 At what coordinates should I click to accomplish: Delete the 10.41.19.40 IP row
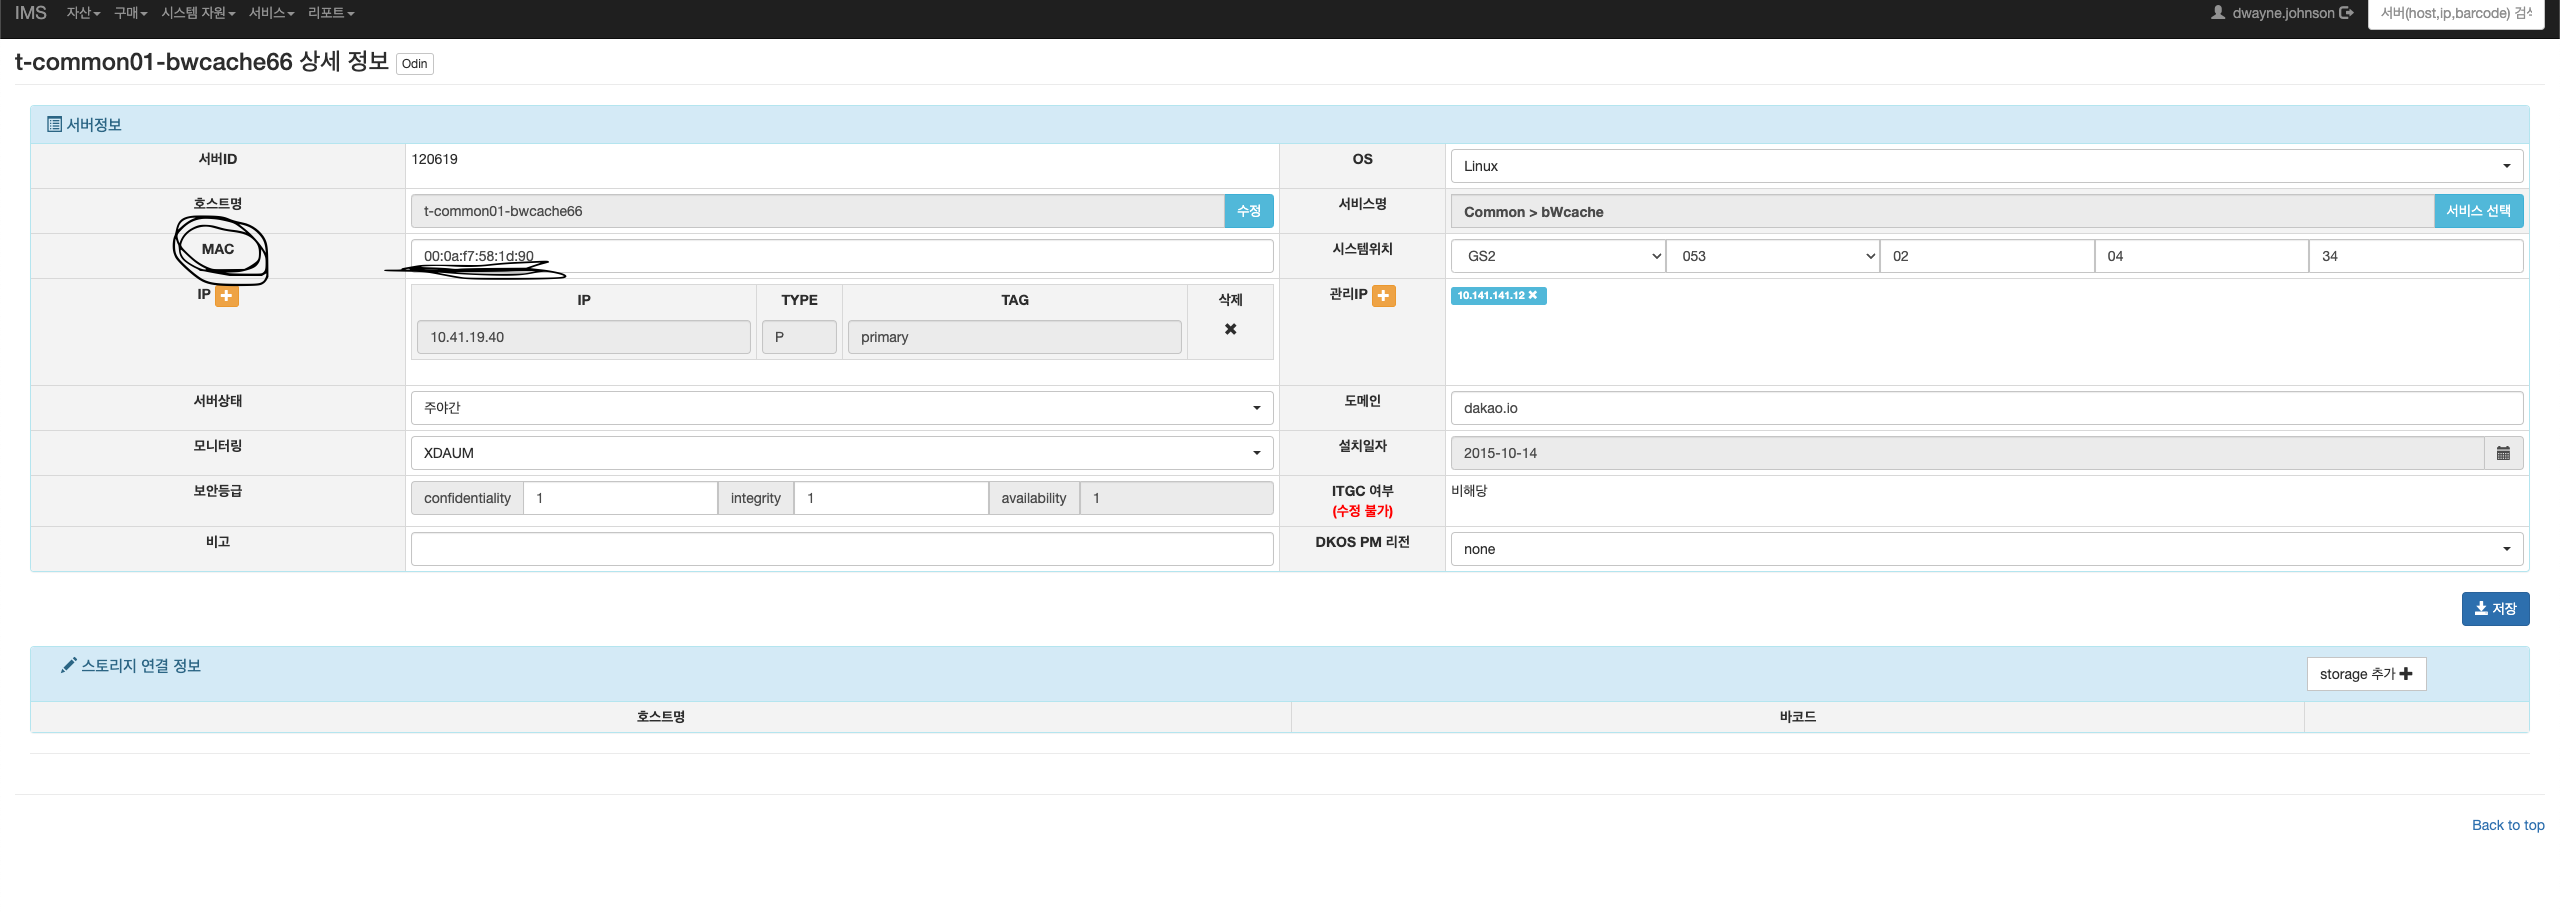(x=1230, y=329)
